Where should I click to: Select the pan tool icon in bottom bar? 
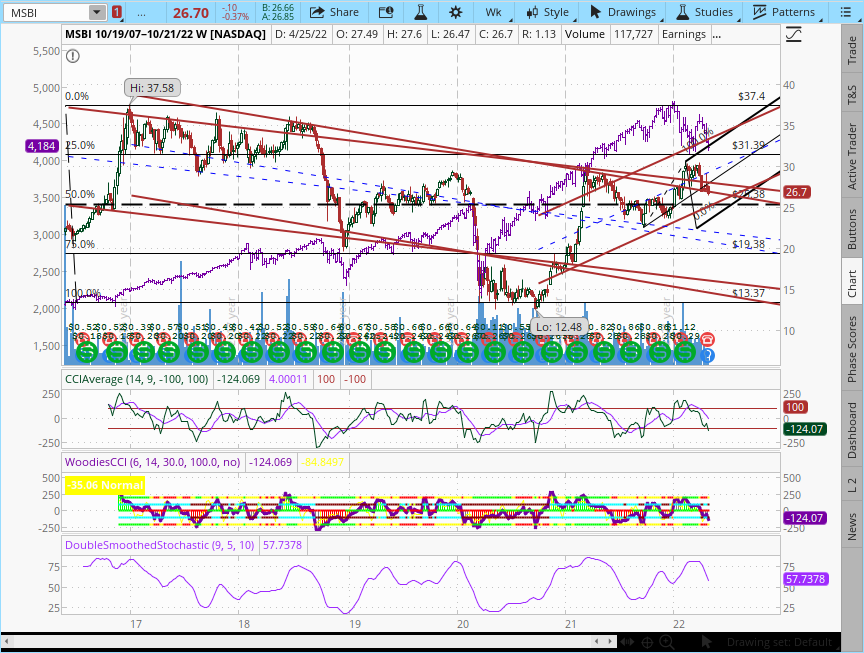(627, 642)
